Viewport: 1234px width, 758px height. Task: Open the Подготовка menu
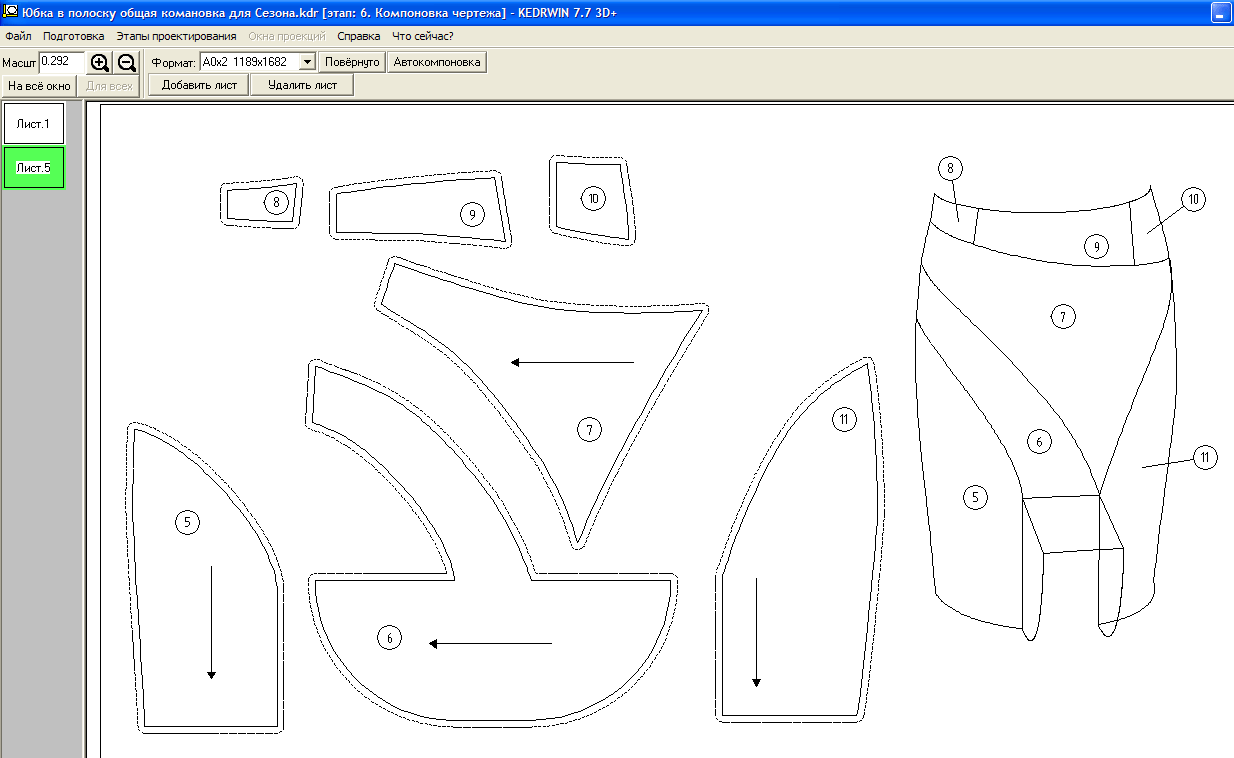point(73,36)
